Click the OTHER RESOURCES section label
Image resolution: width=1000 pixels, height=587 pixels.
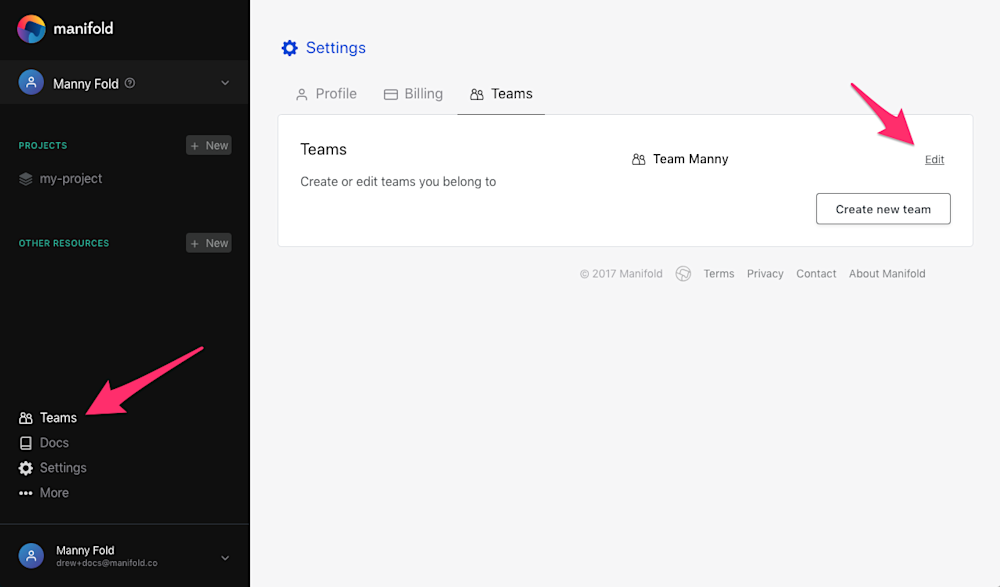pos(64,243)
